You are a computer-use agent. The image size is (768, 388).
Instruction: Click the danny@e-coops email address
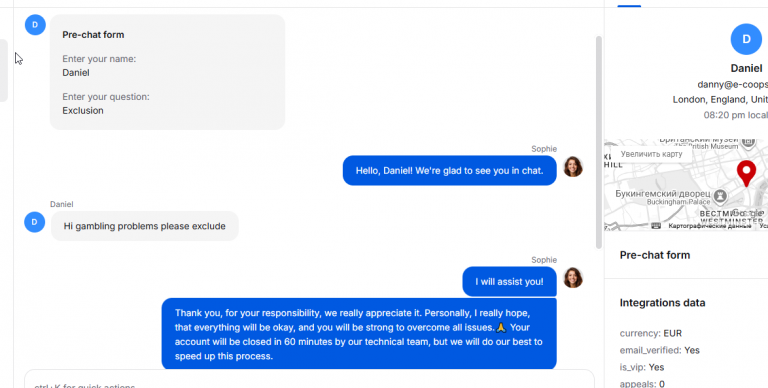[x=733, y=84]
